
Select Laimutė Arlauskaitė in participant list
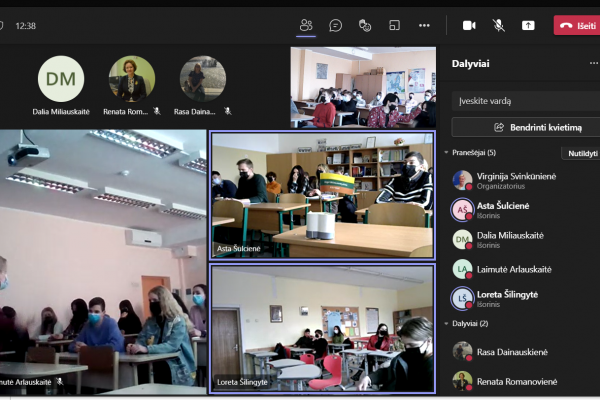(x=521, y=269)
